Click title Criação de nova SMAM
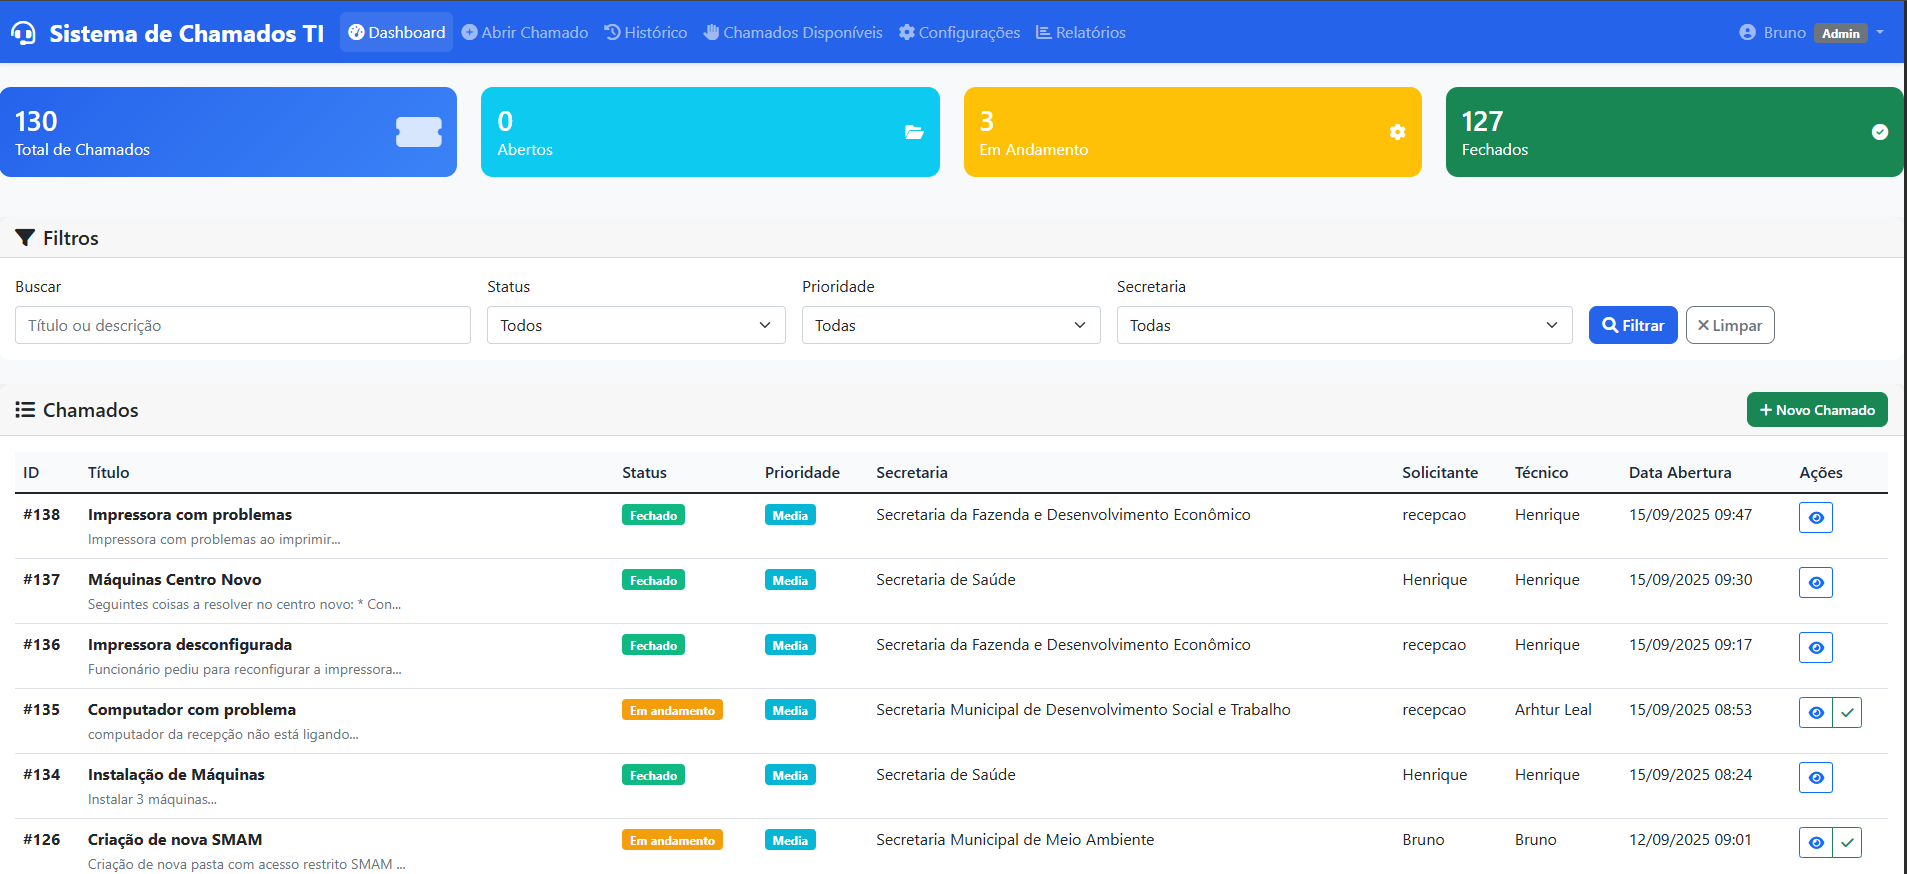This screenshot has width=1907, height=874. coord(175,839)
